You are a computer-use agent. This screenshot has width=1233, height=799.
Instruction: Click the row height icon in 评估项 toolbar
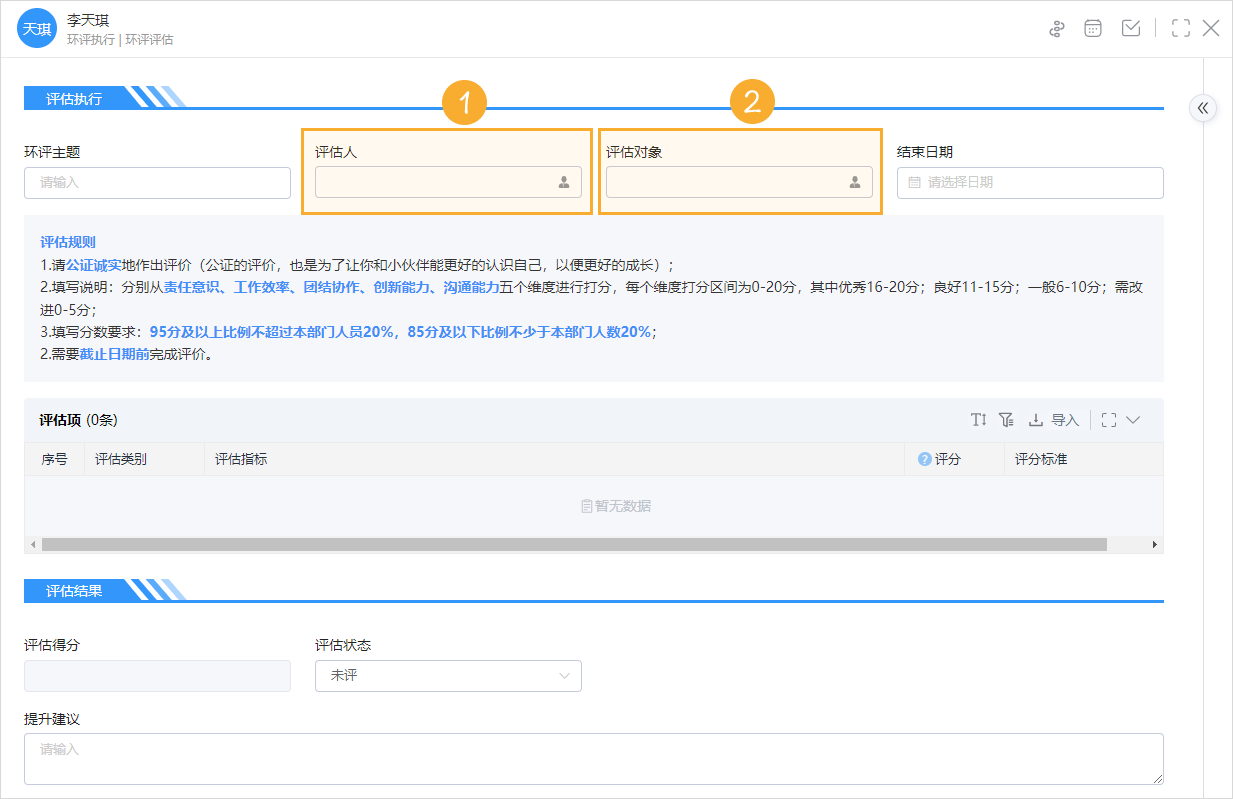click(978, 419)
